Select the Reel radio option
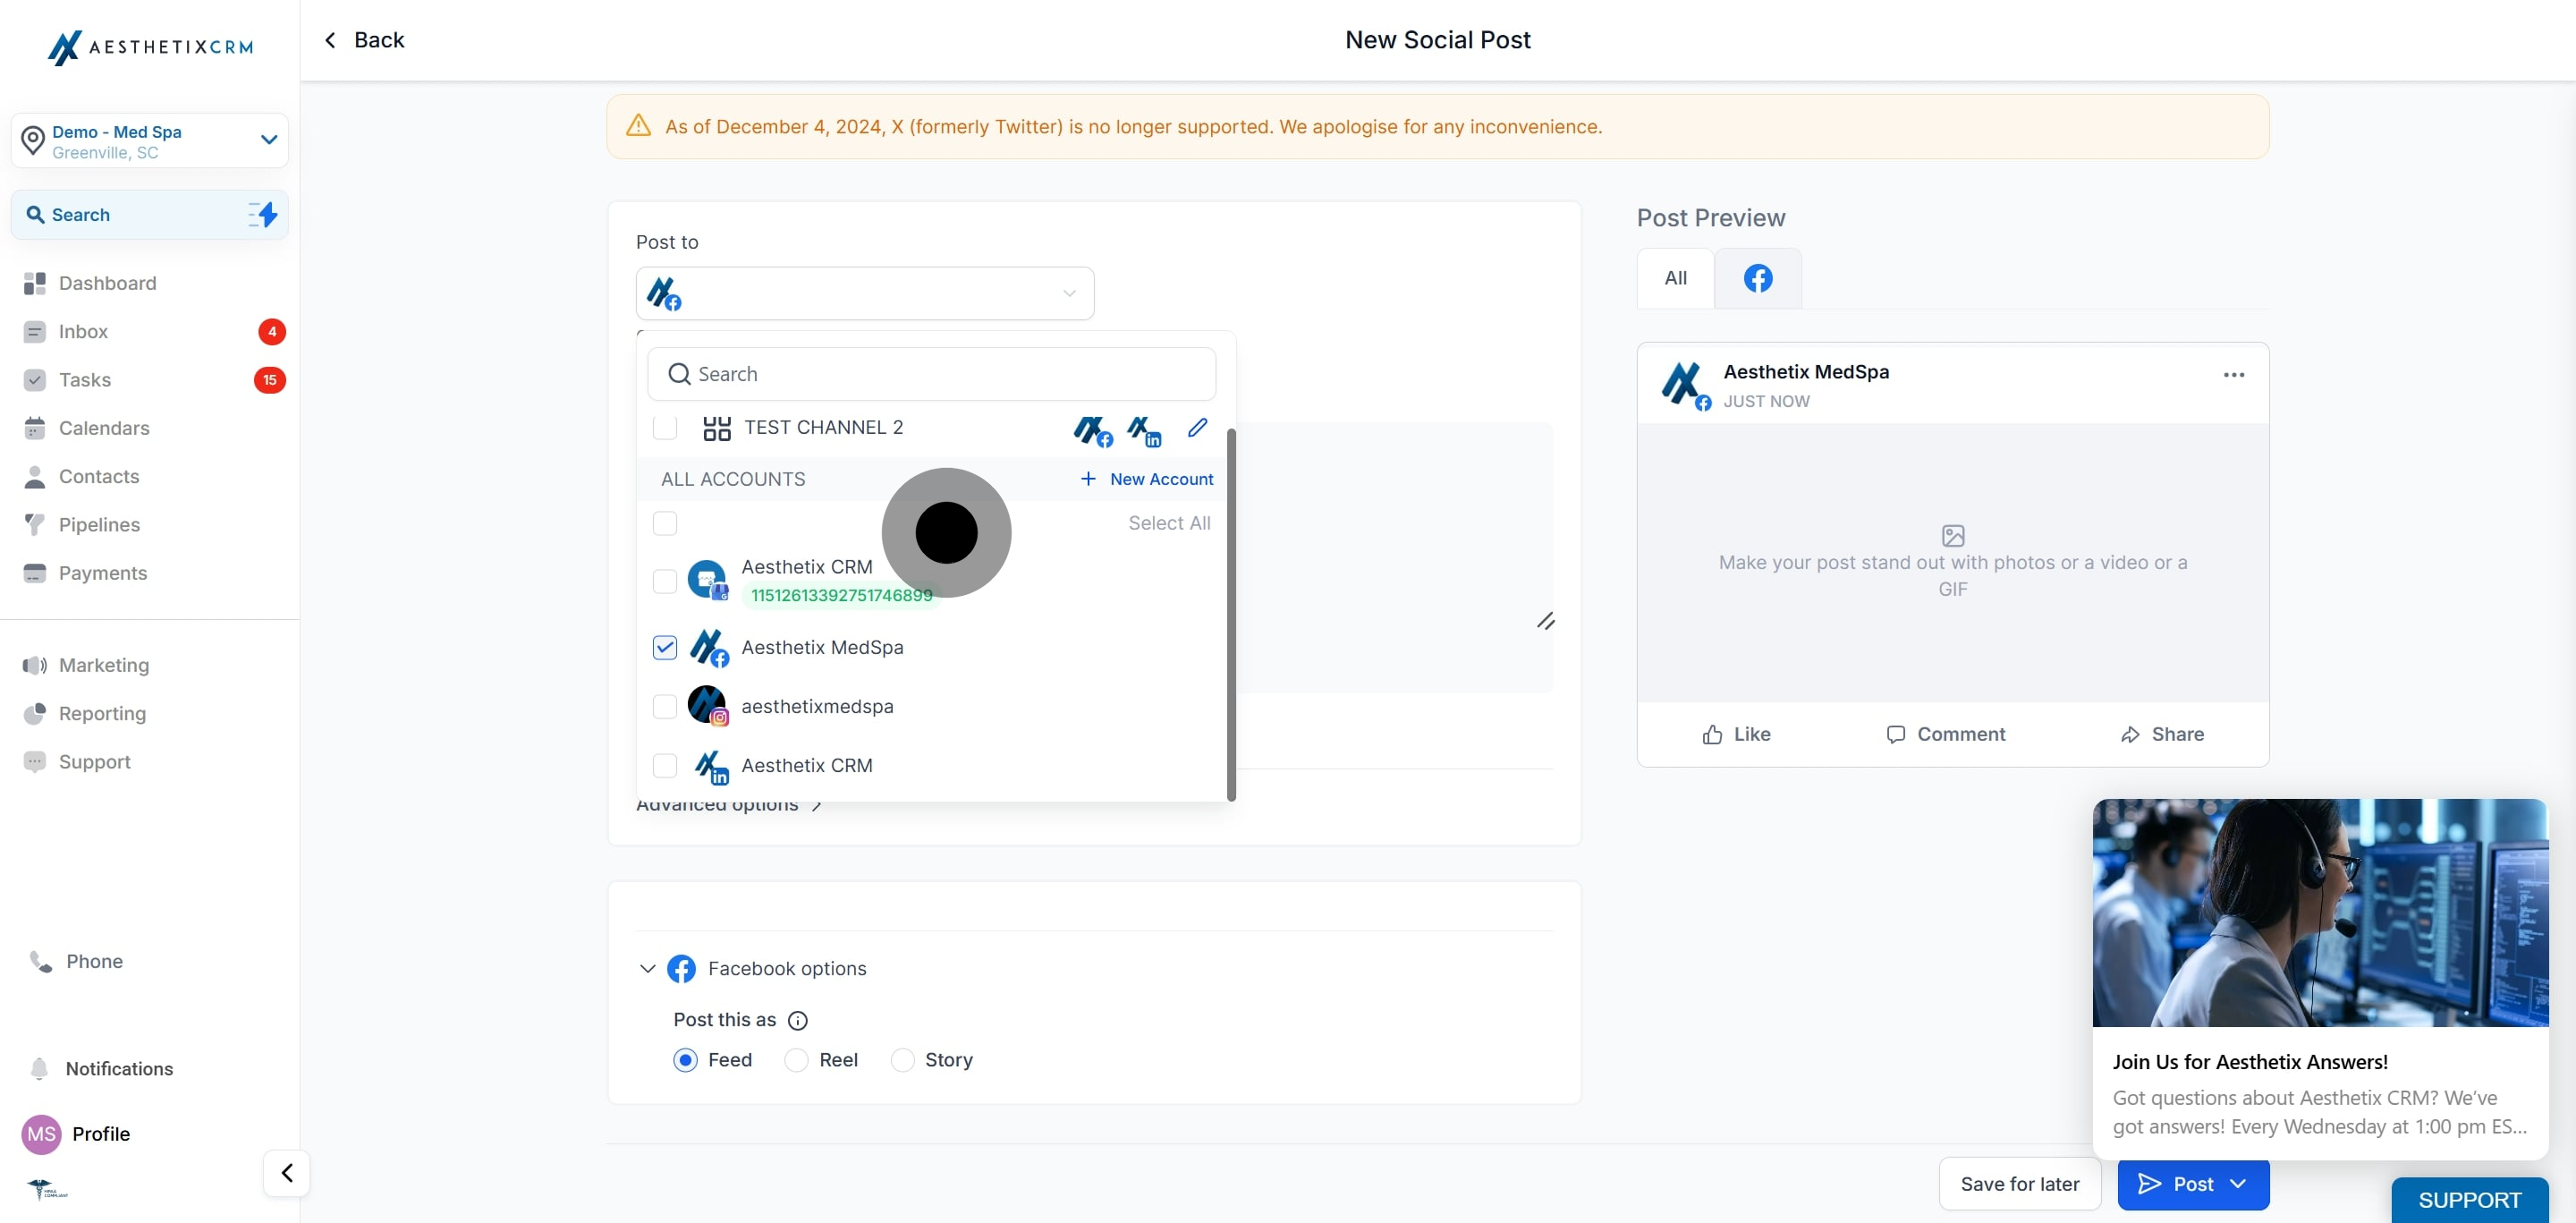The width and height of the screenshot is (2576, 1223). click(797, 1060)
